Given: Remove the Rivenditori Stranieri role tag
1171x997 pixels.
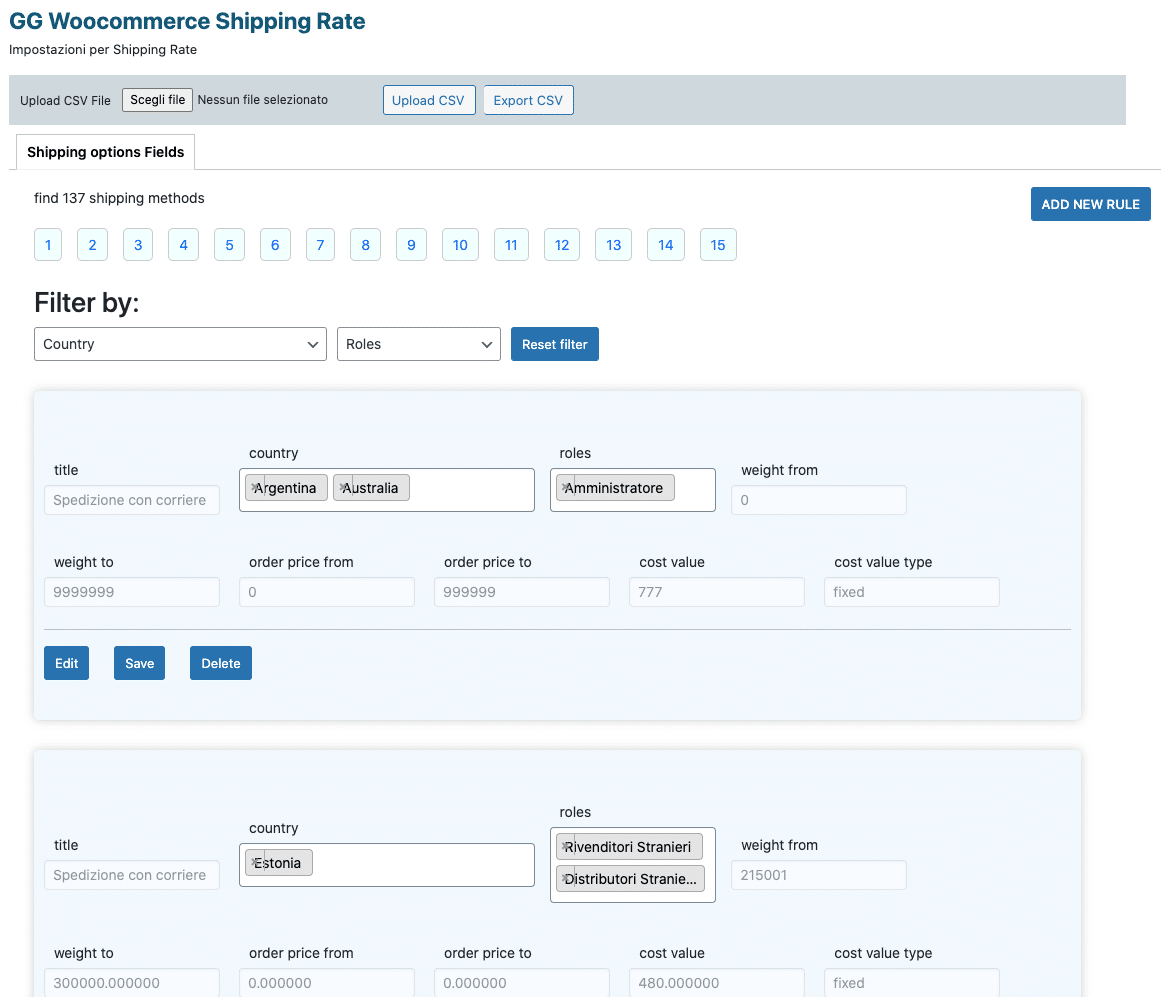Looking at the screenshot, I should (565, 846).
